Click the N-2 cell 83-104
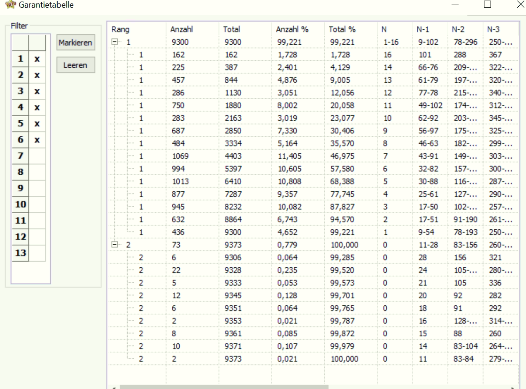Screen dimensions: 526x389 [x=465, y=346]
